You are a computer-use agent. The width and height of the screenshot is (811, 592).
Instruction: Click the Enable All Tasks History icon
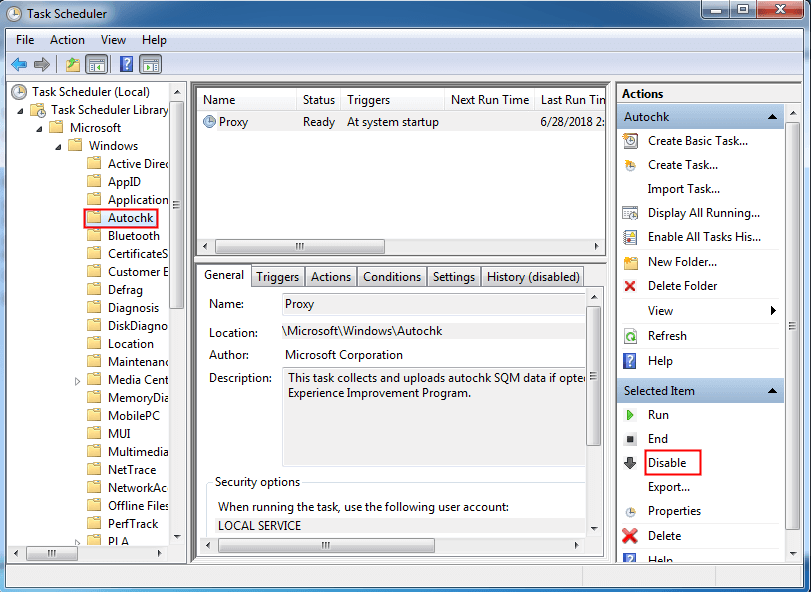[x=630, y=237]
